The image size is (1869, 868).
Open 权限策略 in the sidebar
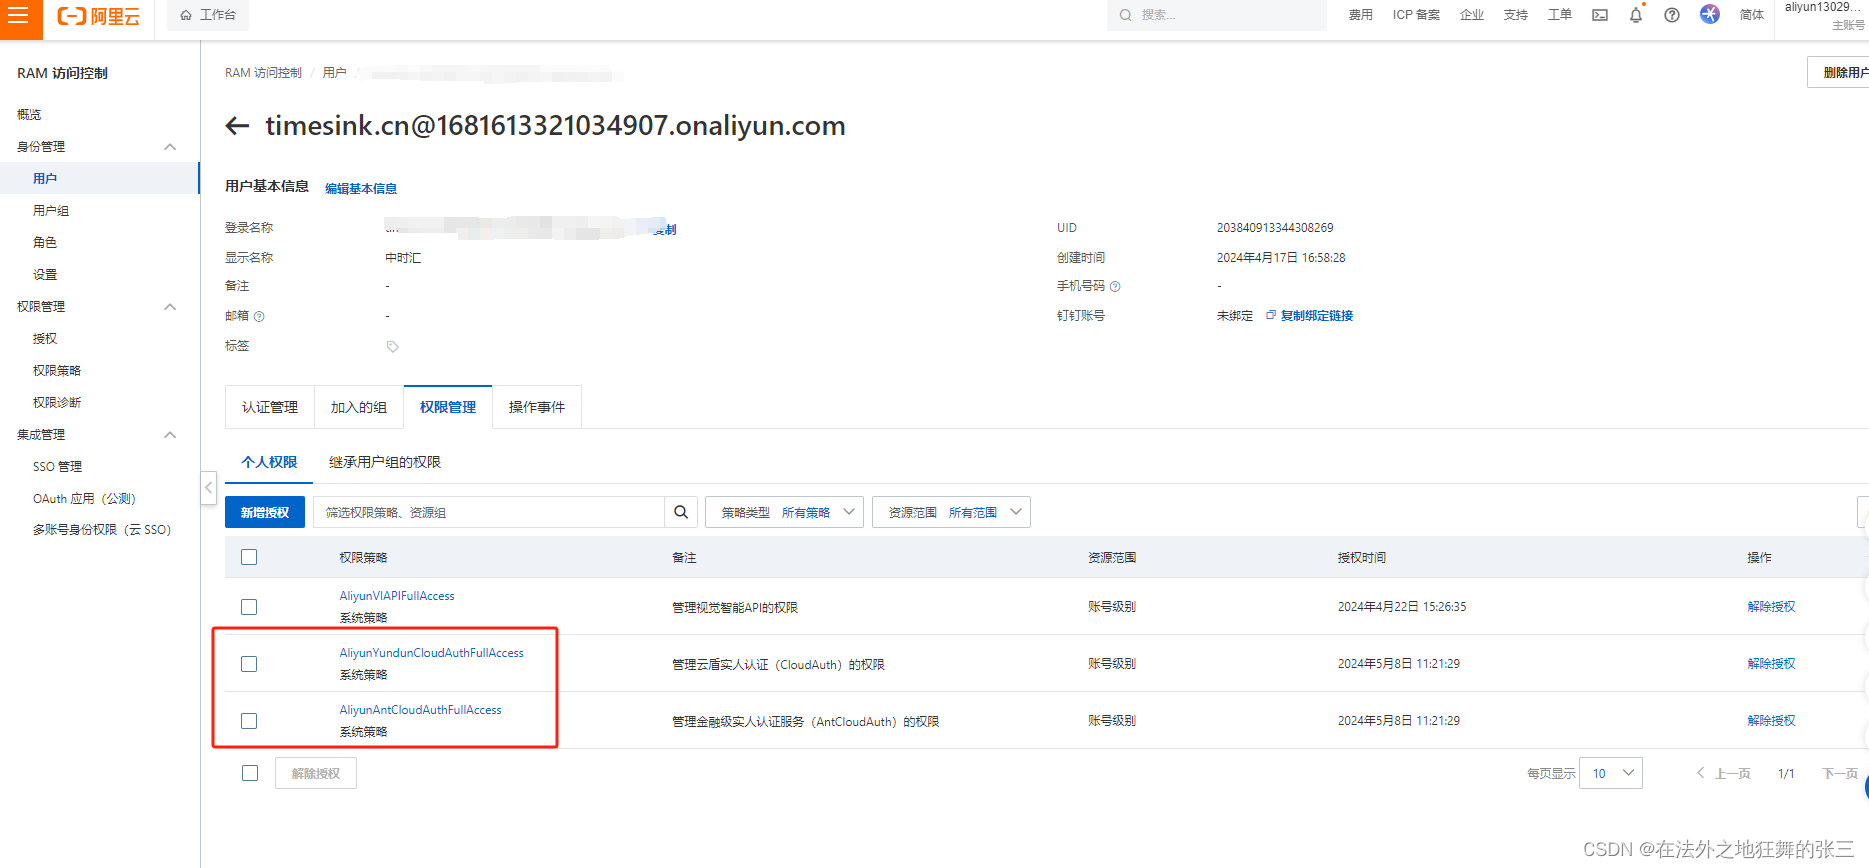(57, 371)
